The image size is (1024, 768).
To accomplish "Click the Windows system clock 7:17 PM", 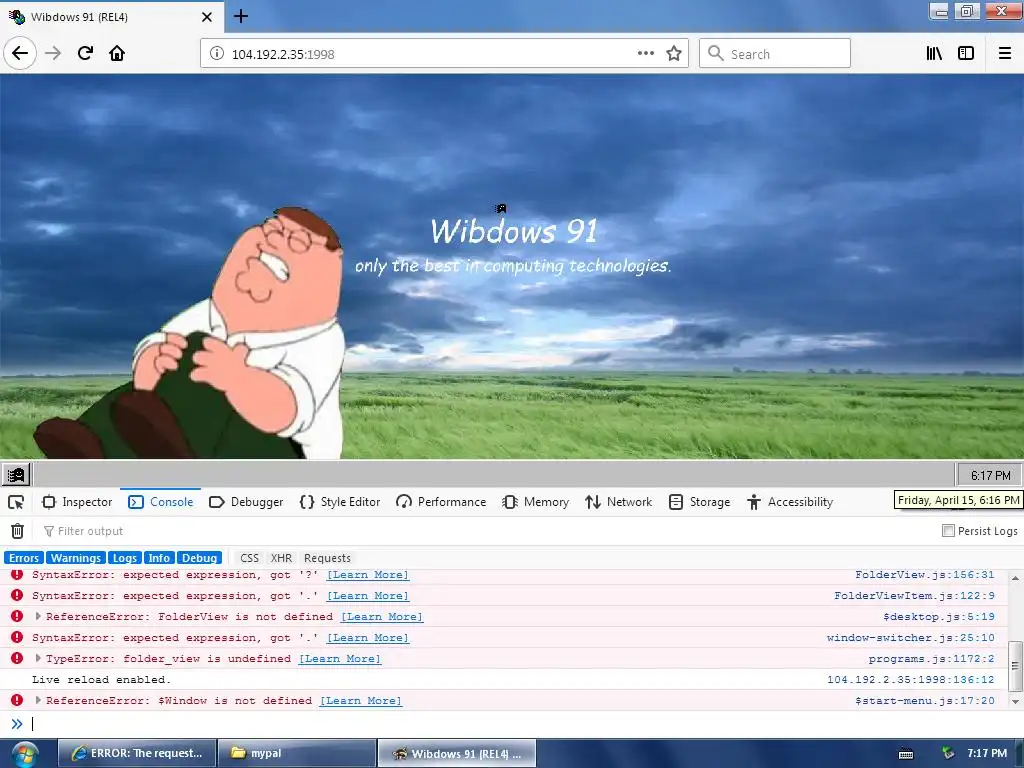I will 987,753.
